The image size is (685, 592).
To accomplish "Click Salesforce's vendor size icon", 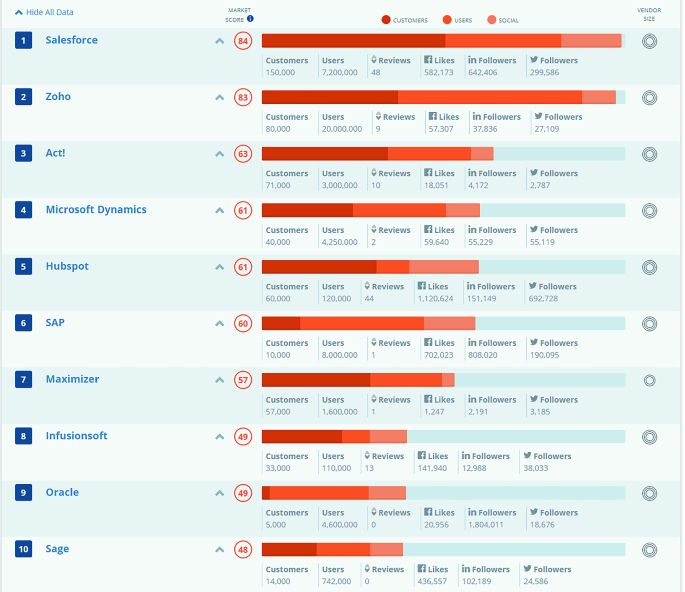I will (650, 41).
